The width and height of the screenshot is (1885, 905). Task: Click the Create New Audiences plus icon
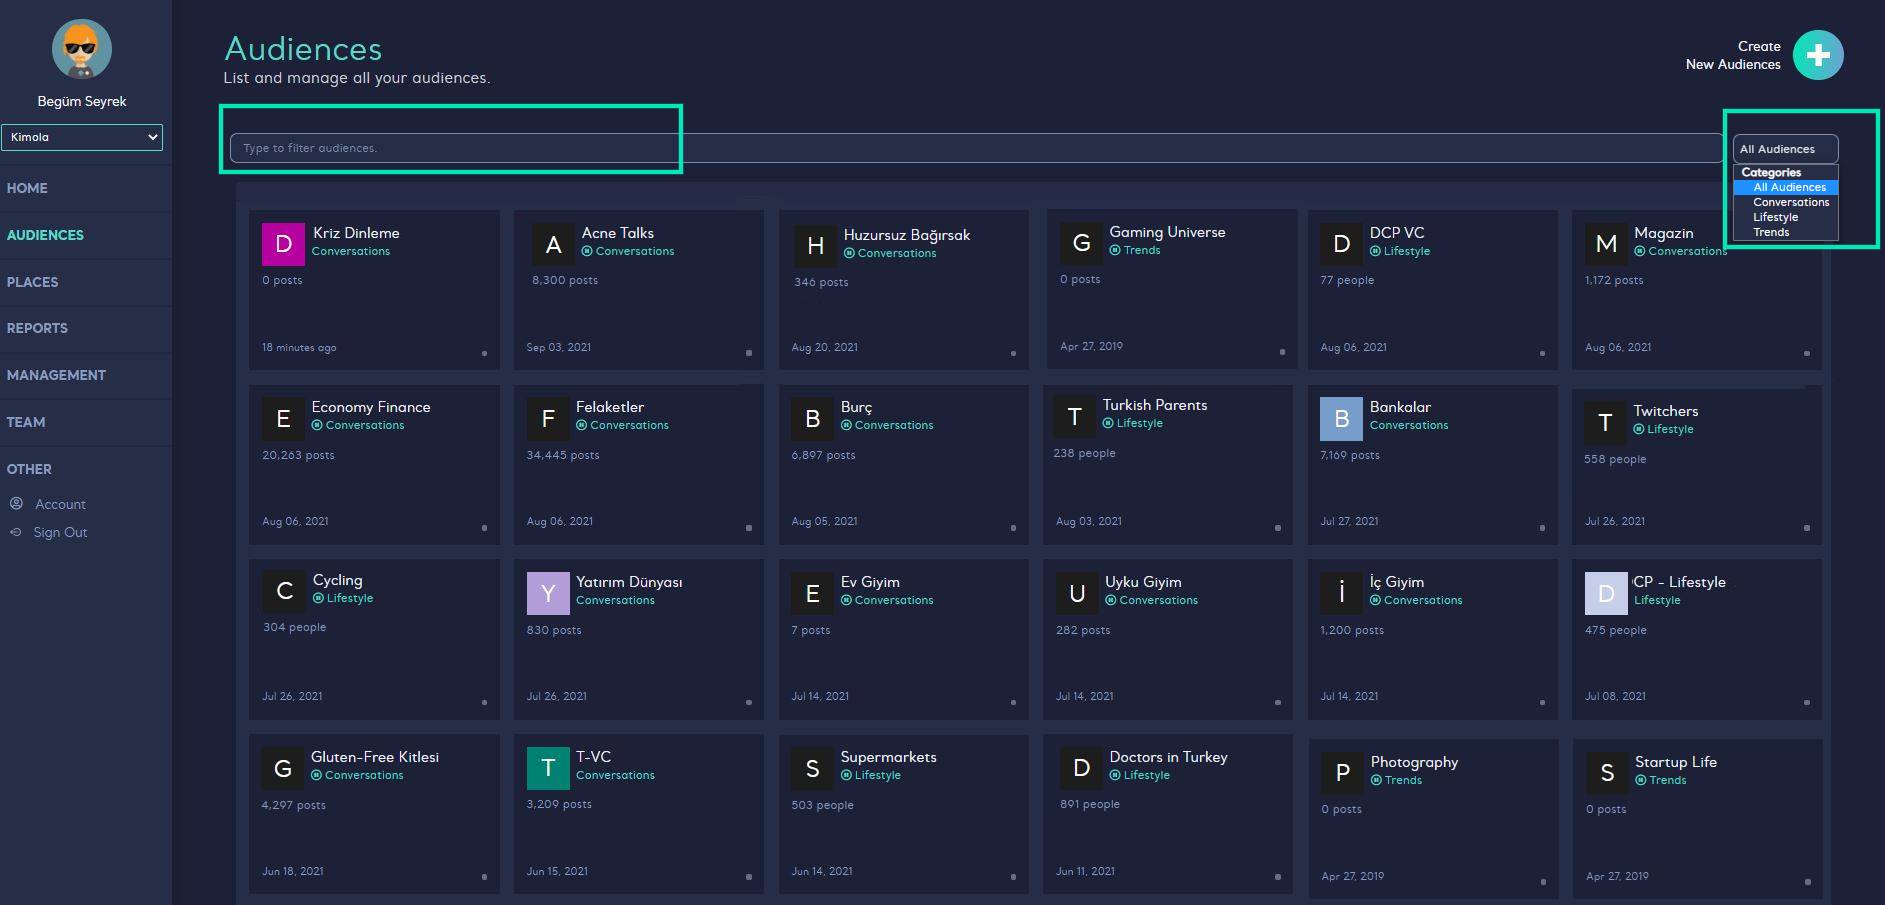1817,55
